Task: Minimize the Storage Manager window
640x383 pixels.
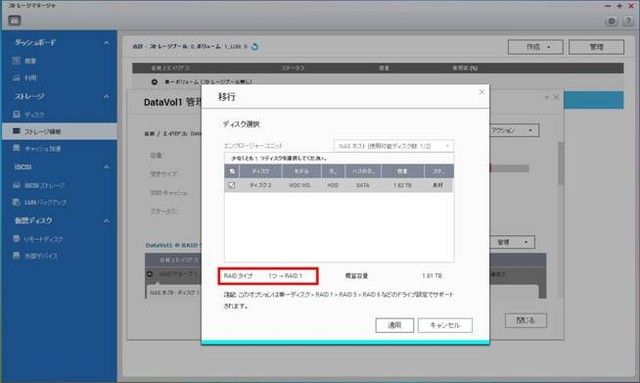Action: [608, 6]
